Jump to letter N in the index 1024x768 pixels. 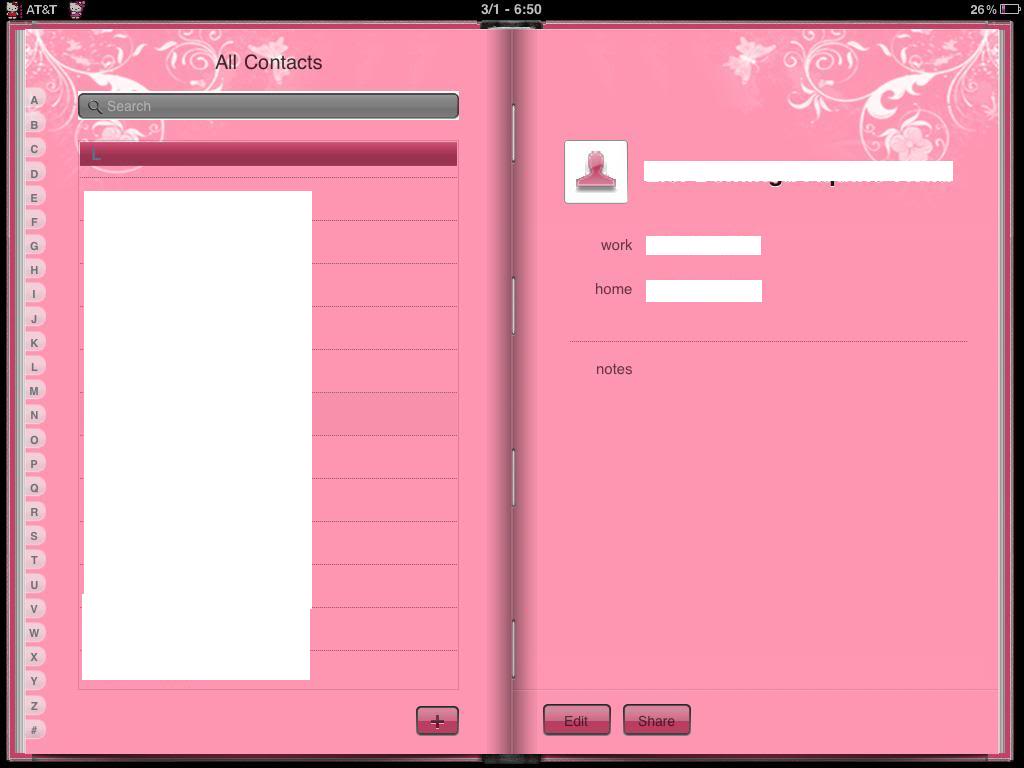coord(34,415)
